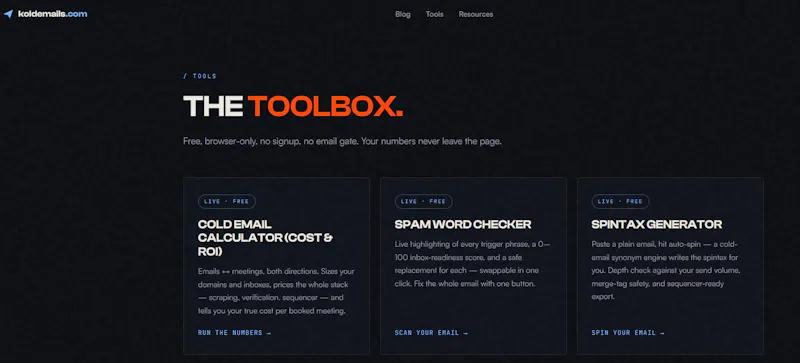Image resolution: width=800 pixels, height=363 pixels.
Task: Open the Resources menu item
Action: click(476, 14)
